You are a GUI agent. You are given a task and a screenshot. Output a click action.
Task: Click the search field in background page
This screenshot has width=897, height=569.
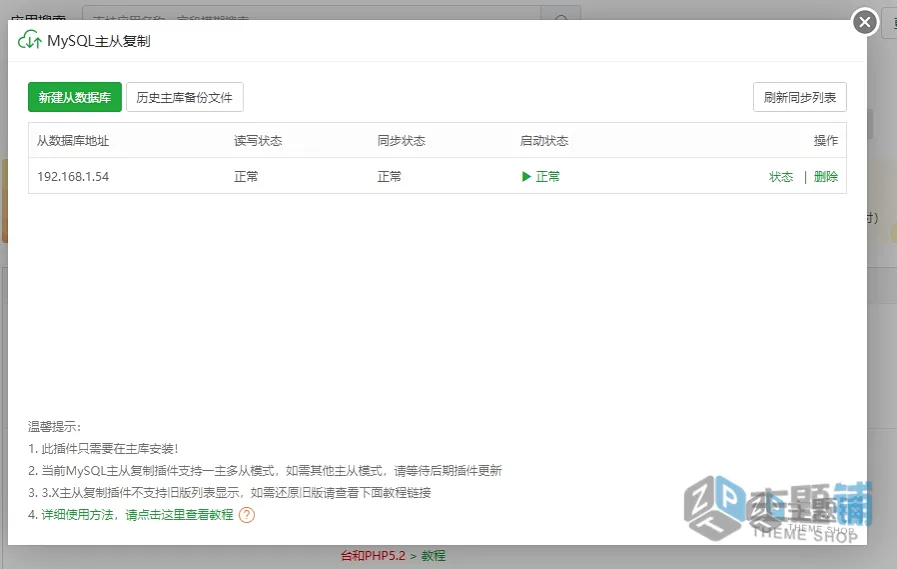click(312, 13)
